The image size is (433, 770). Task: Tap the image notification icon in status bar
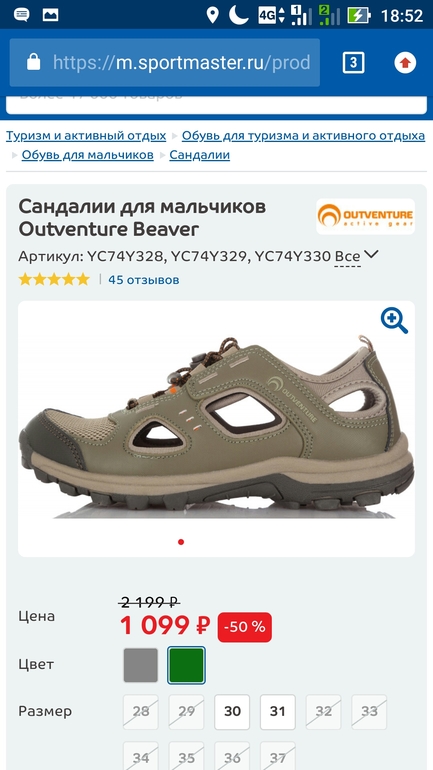click(50, 15)
